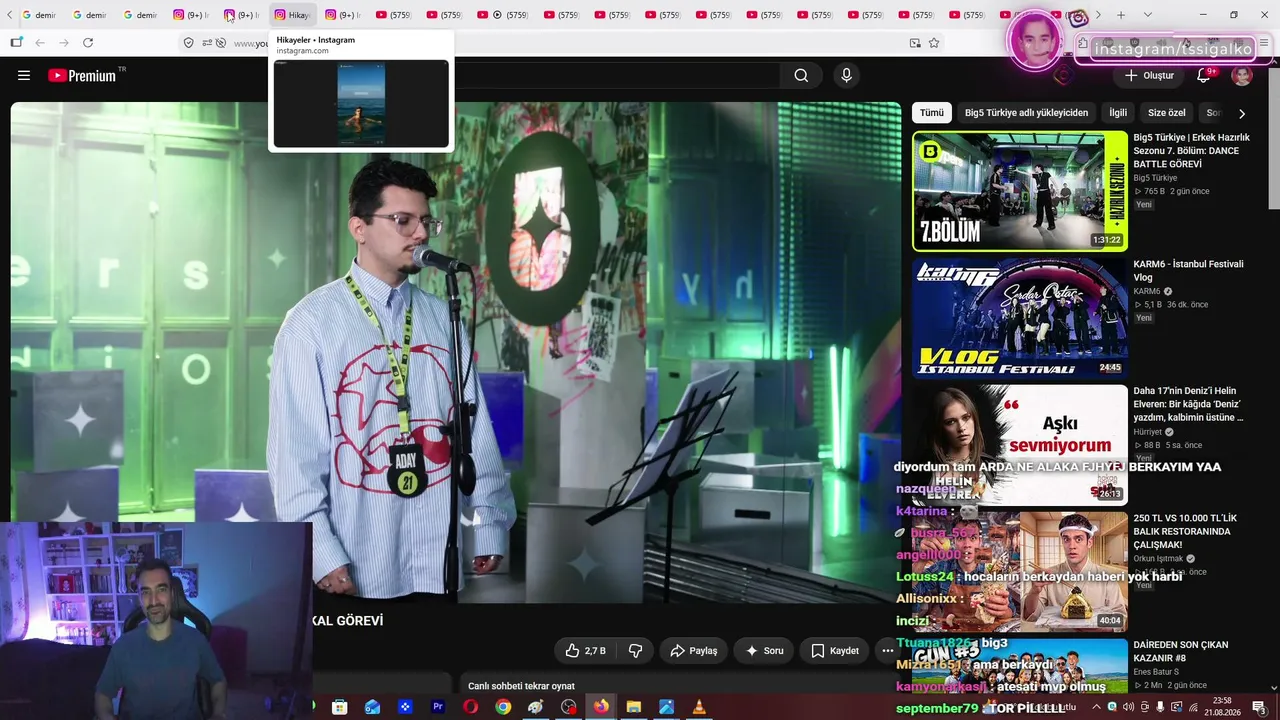Open Google Chrome from the taskbar
Image resolution: width=1280 pixels, height=720 pixels.
click(503, 707)
